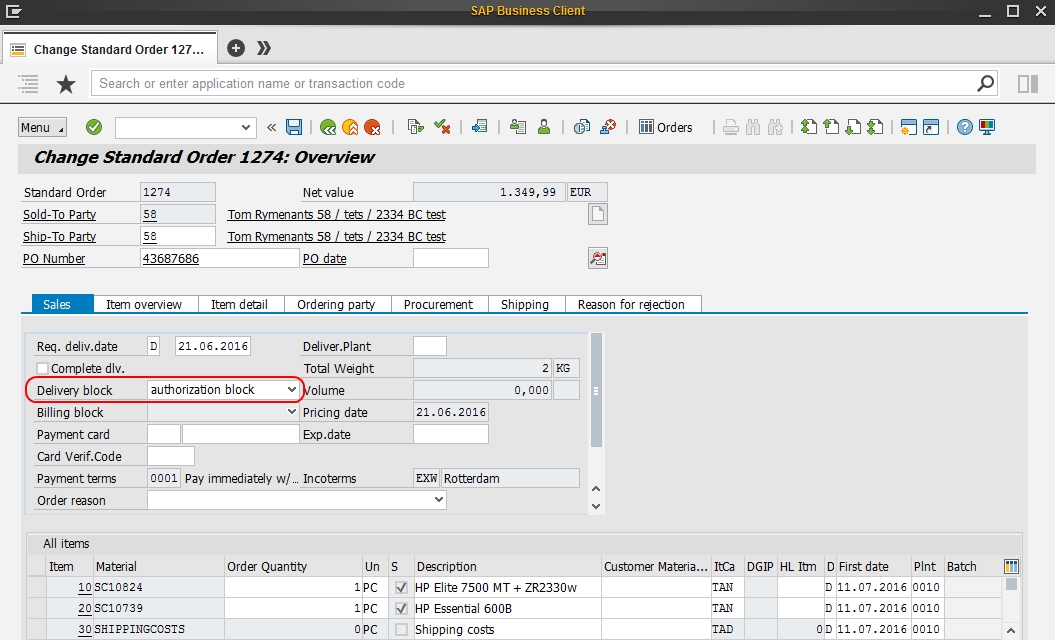The image size is (1055, 640).
Task: Go to Previous Page icon
Action: (x=831, y=127)
